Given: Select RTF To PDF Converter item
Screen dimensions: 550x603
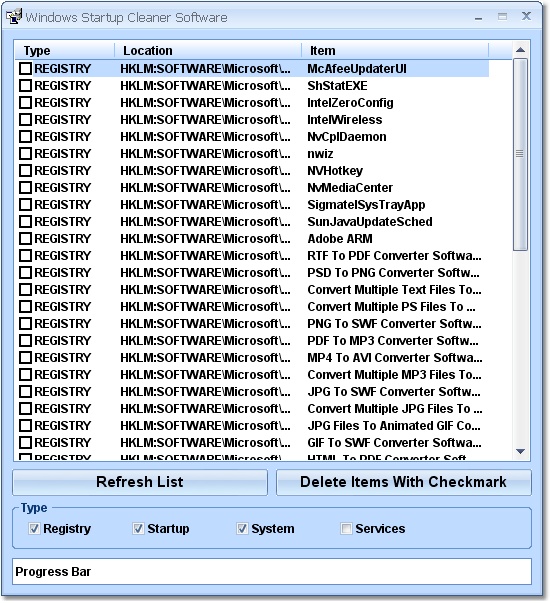Looking at the screenshot, I should [394, 256].
